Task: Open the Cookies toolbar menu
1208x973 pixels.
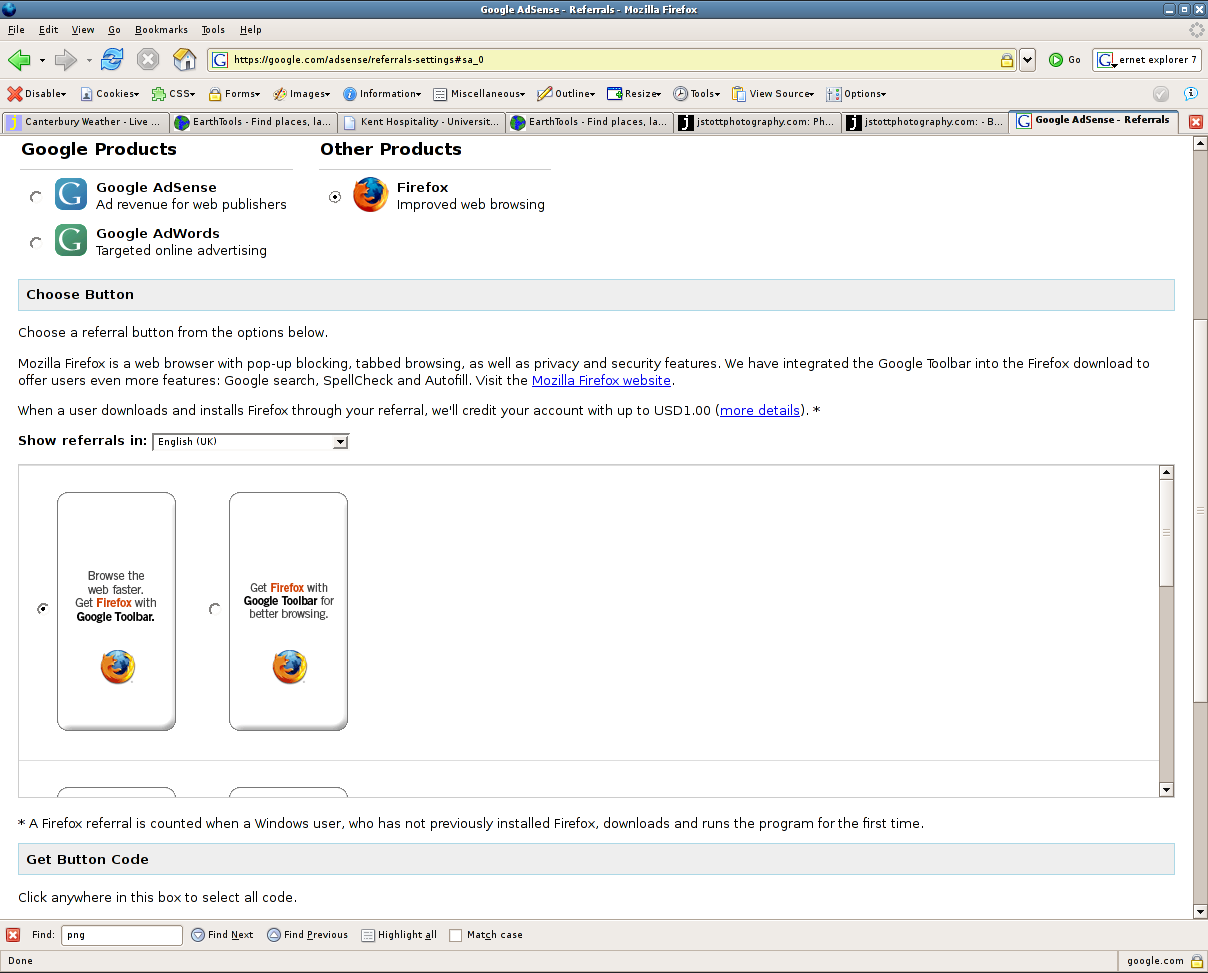Action: (x=110, y=94)
